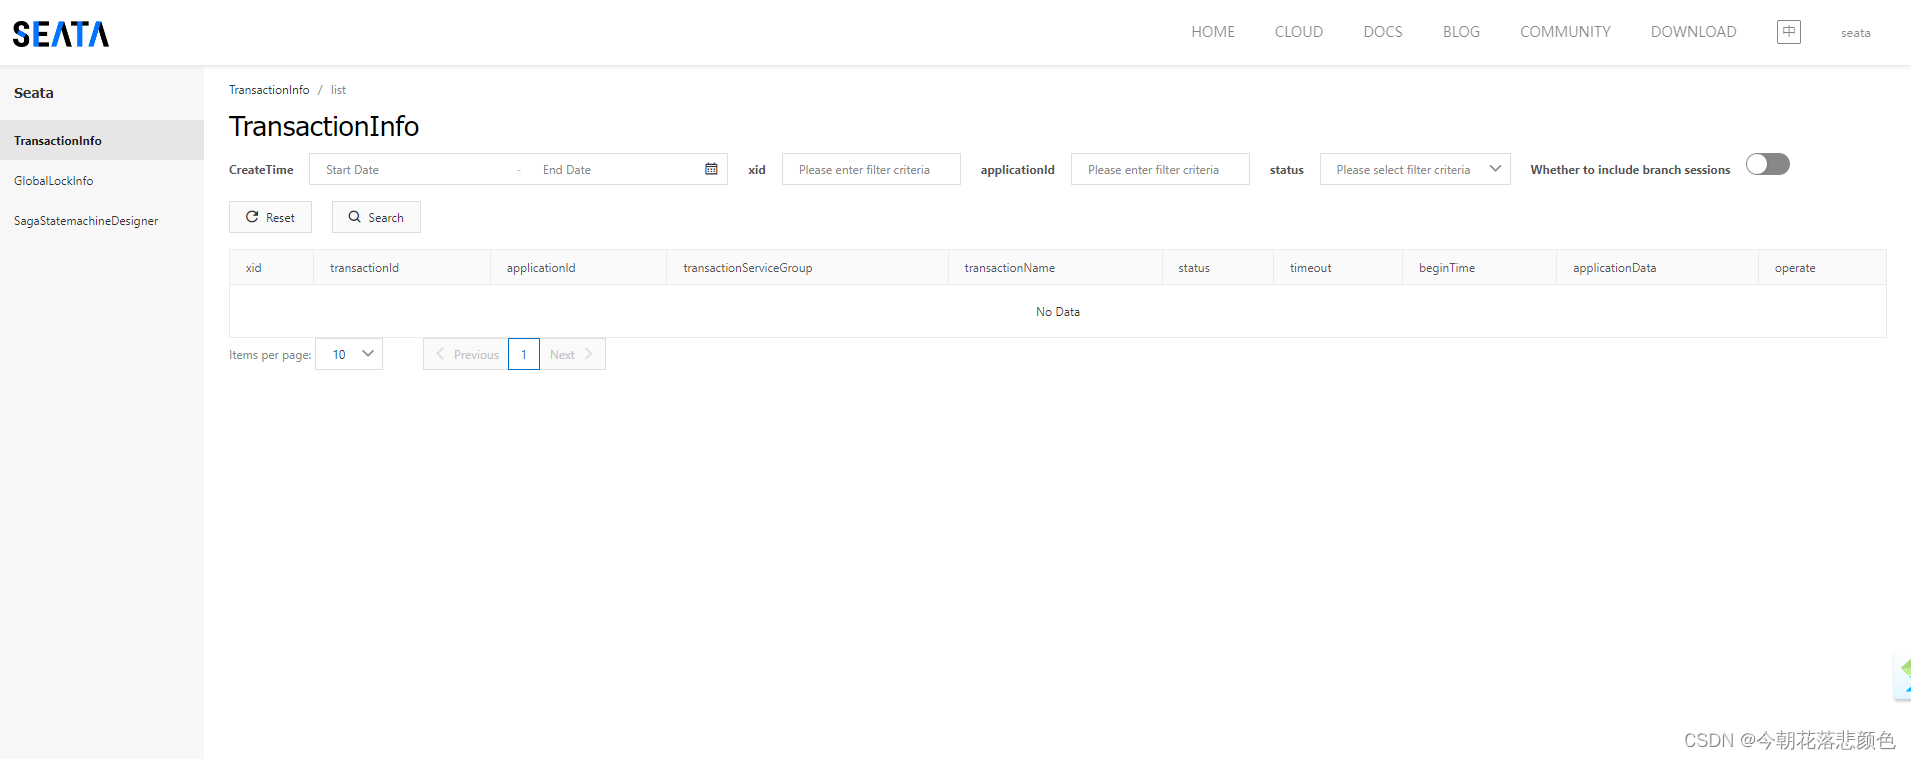
Task: Open the seata user menu
Action: (x=1855, y=33)
